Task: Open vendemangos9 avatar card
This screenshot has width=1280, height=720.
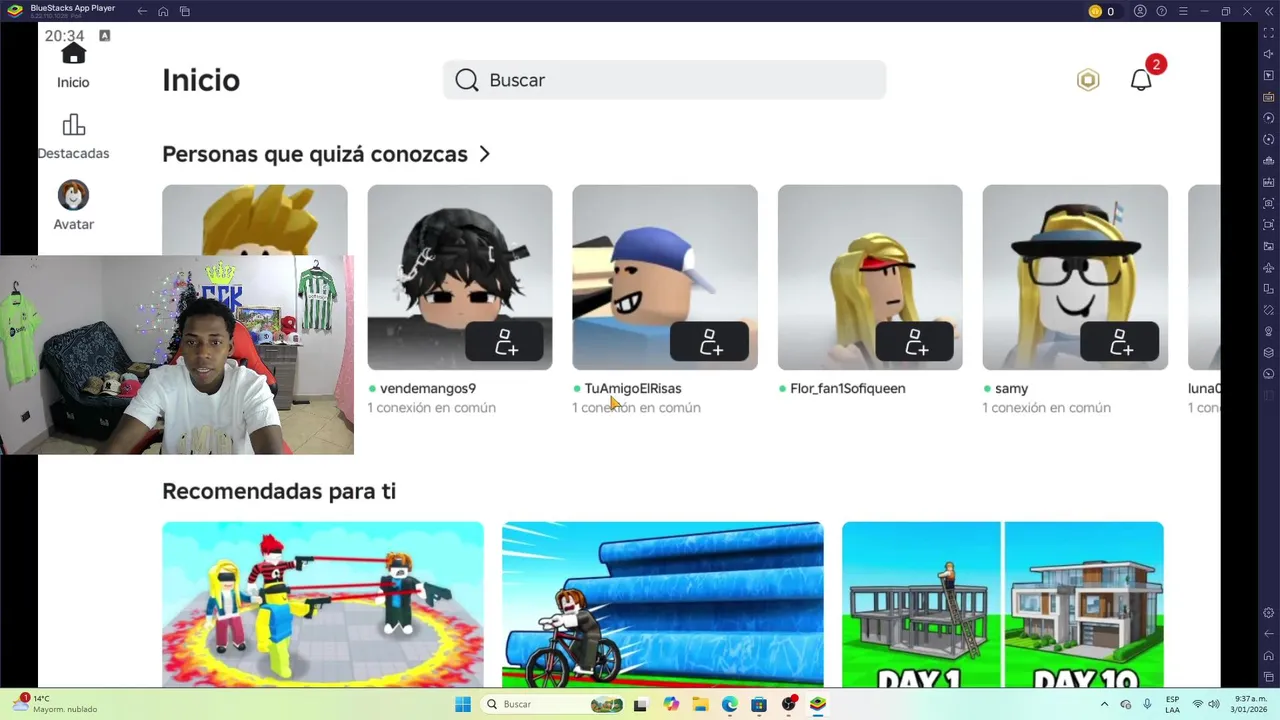Action: pos(459,277)
